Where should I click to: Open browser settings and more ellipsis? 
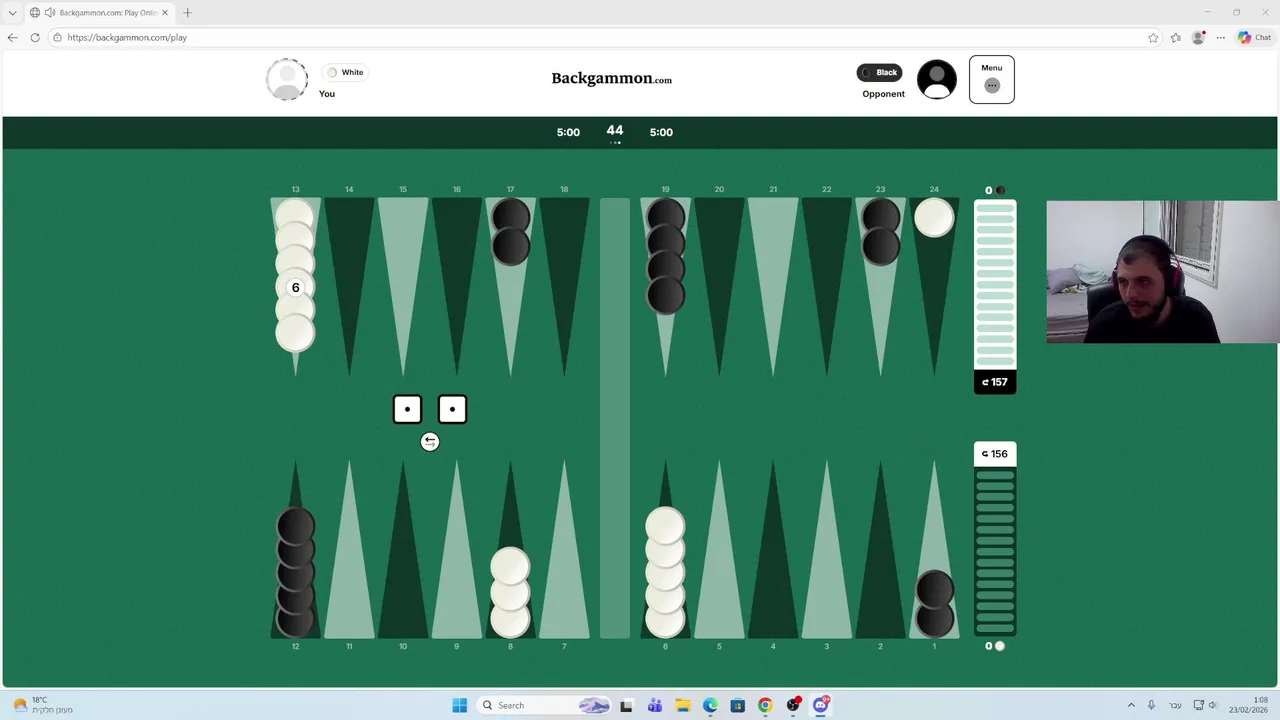pyautogui.click(x=1220, y=37)
